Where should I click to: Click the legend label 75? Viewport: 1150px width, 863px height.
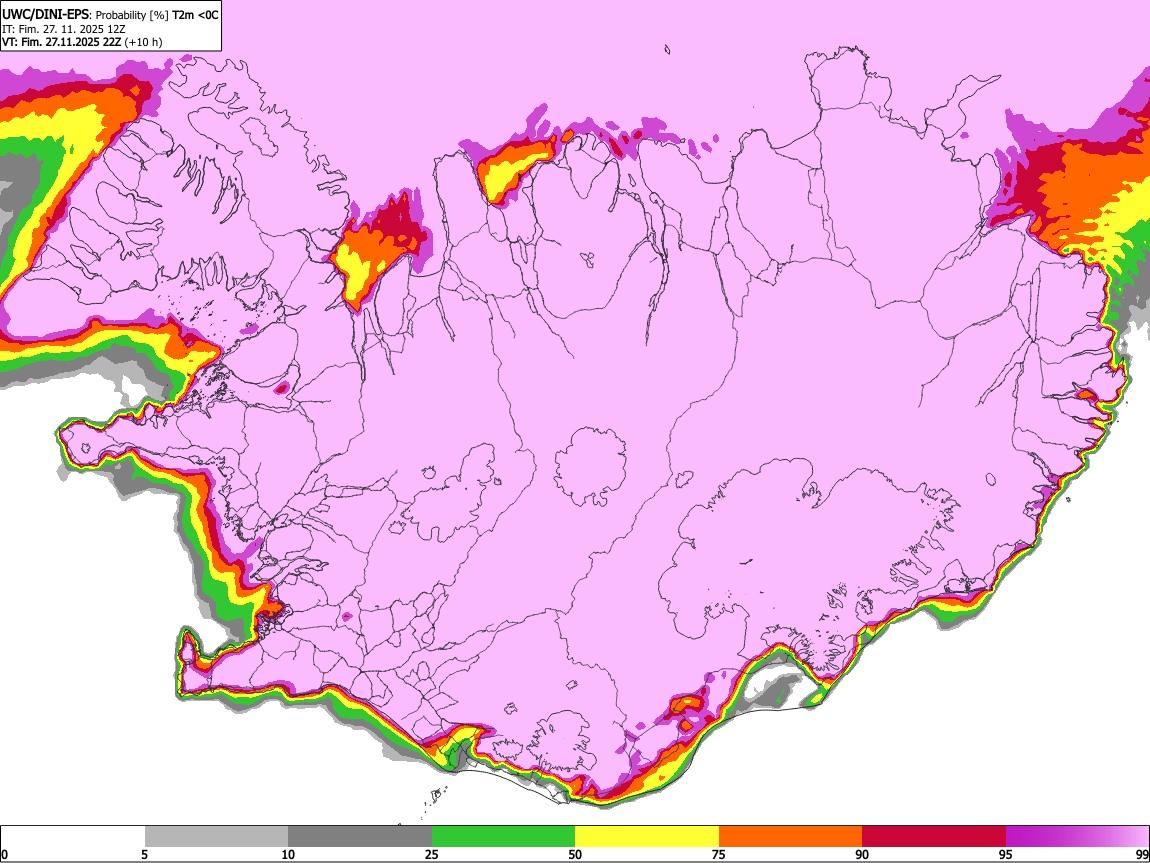click(719, 854)
